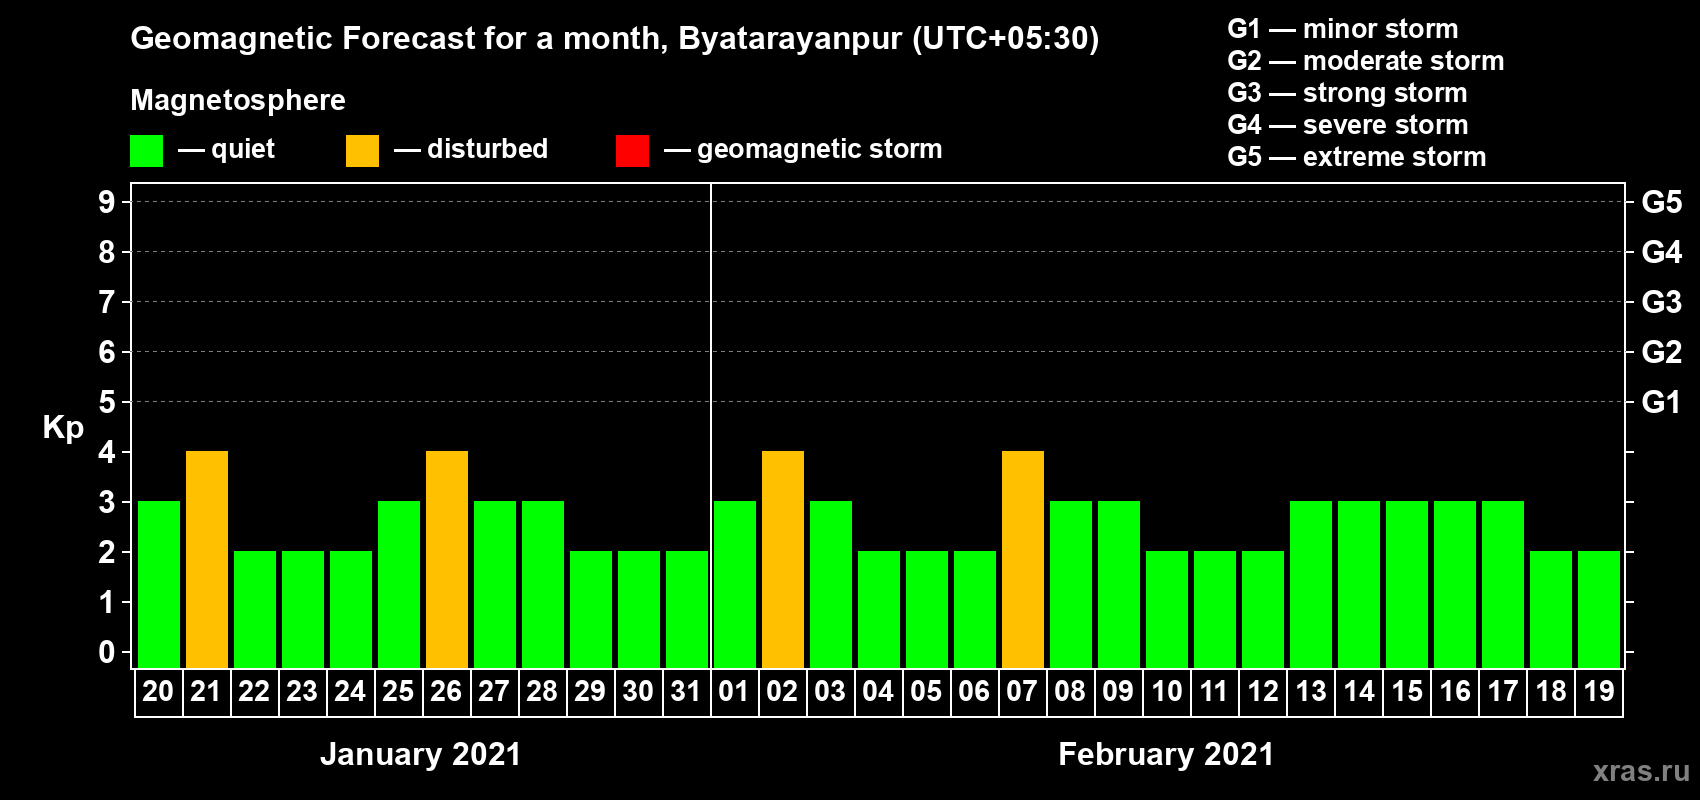Click the Kp value 0 on the left axis
This screenshot has width=1700, height=800.
click(107, 652)
